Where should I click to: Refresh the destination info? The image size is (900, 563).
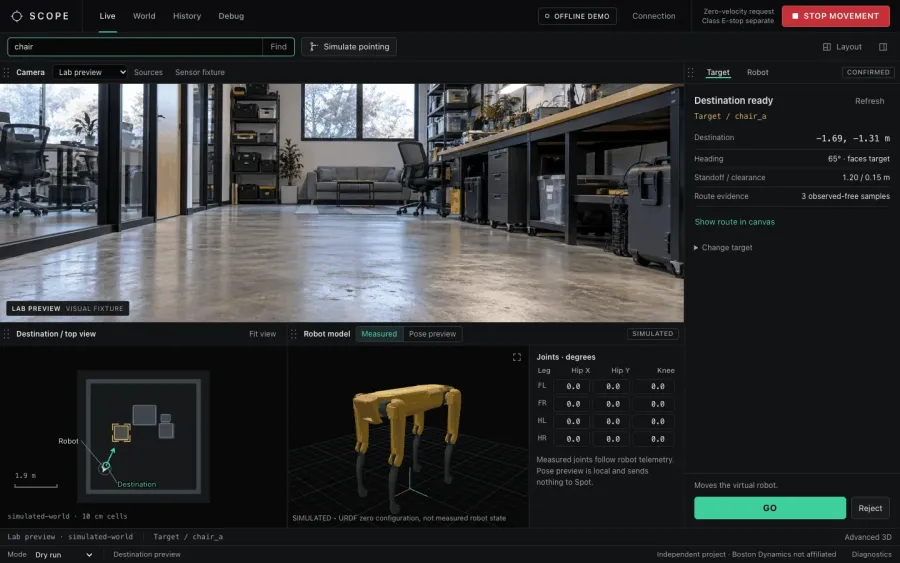[870, 101]
